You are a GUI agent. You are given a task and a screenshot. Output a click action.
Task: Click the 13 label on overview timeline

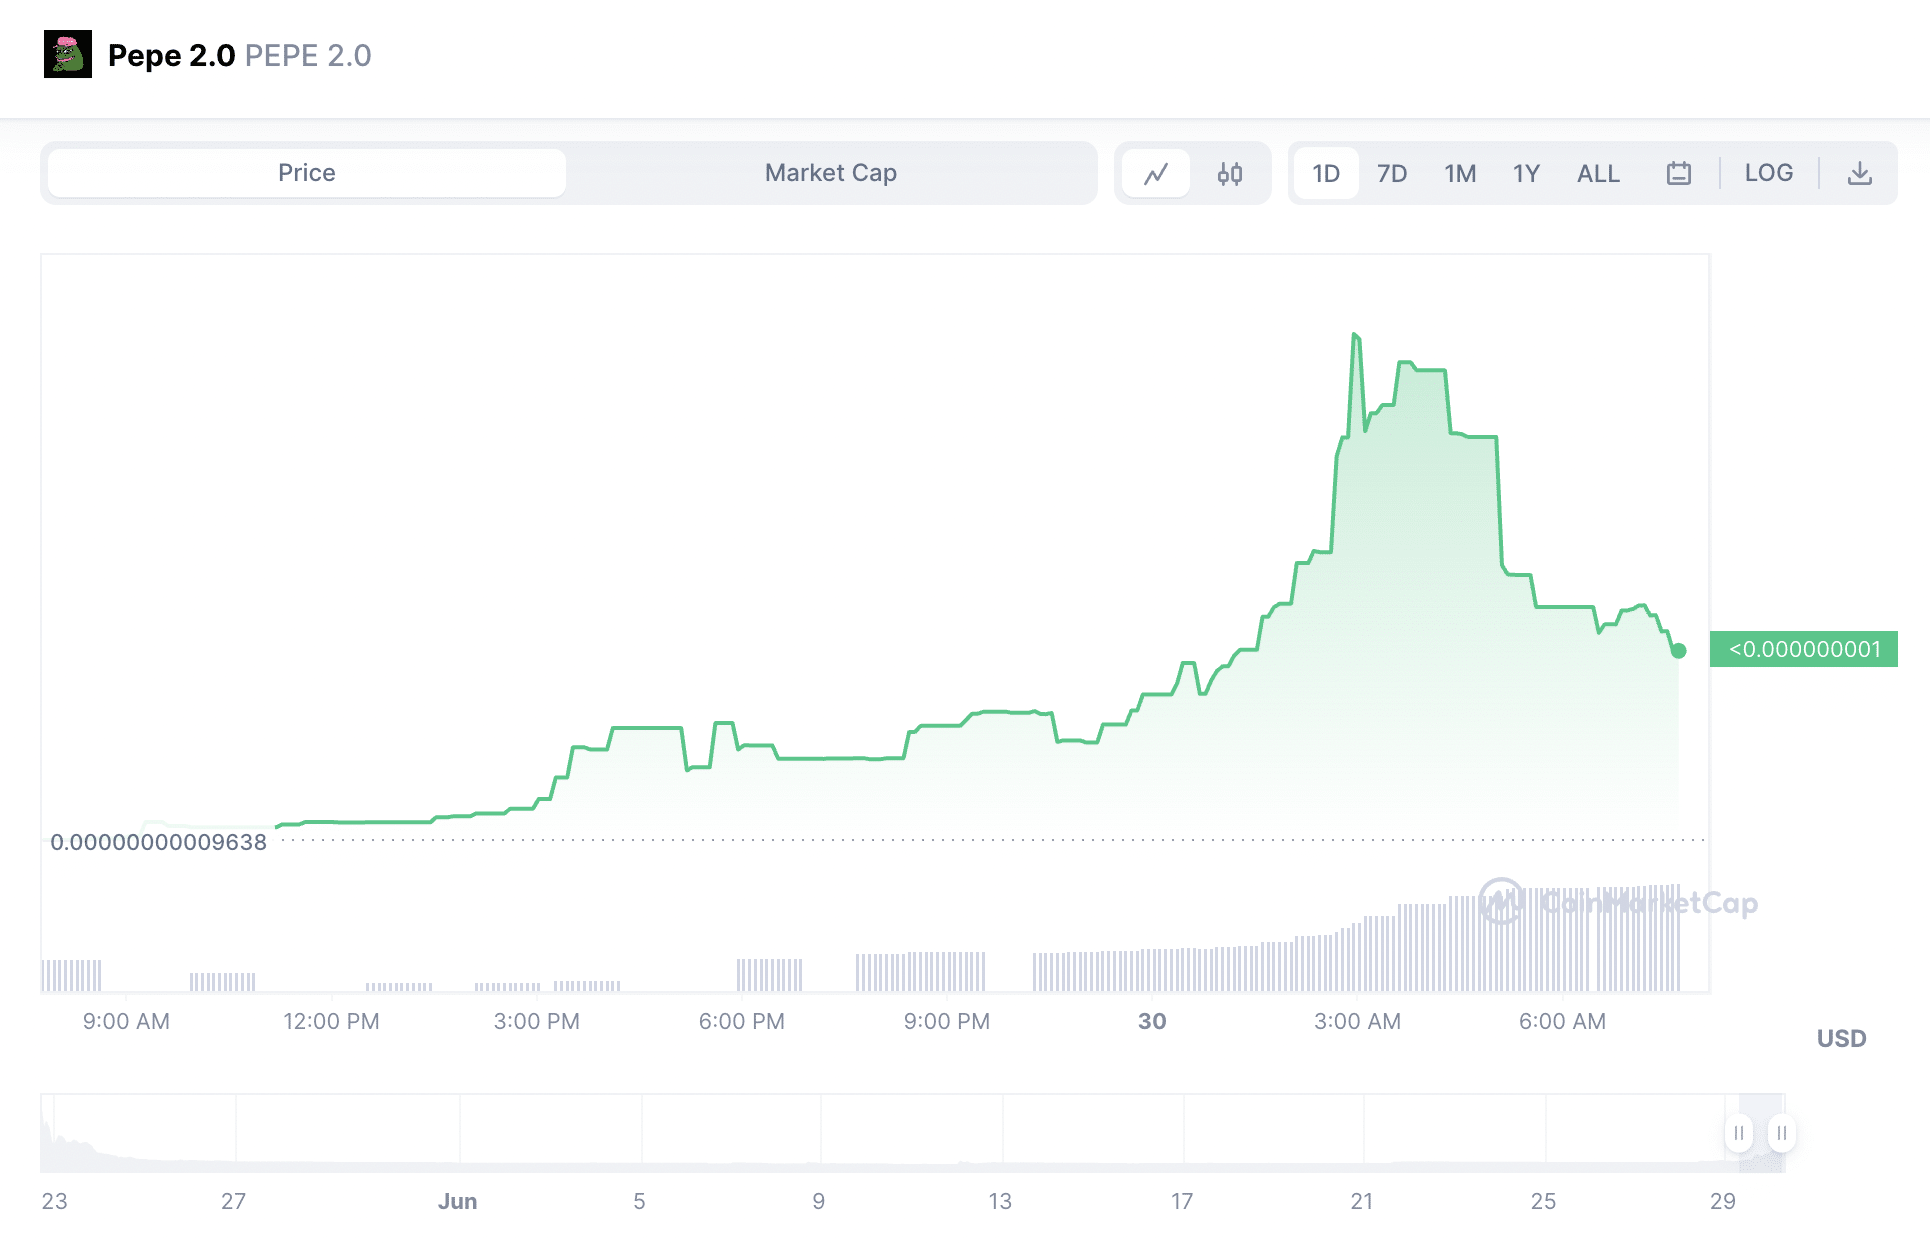tap(1000, 1201)
